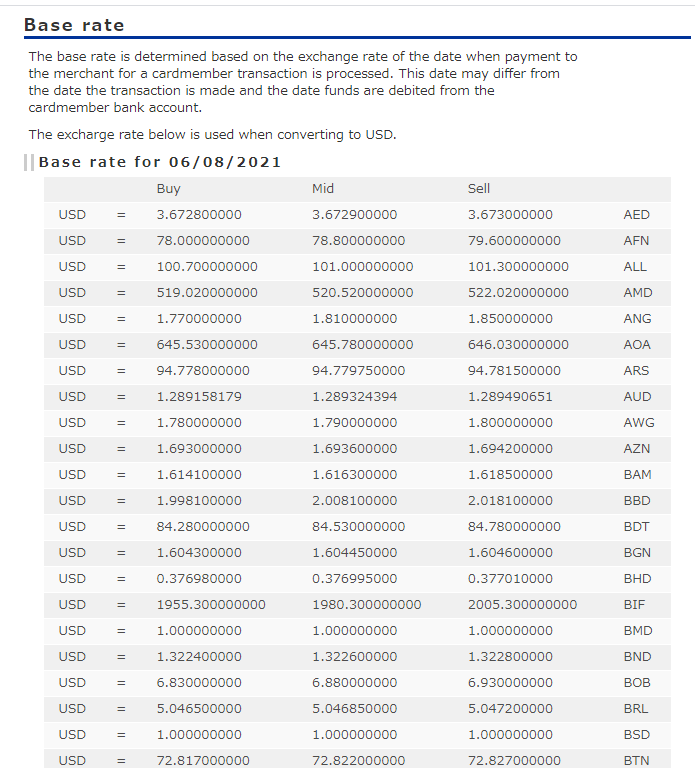The image size is (695, 768).
Task: Select the ARS currency code
Action: 636,370
